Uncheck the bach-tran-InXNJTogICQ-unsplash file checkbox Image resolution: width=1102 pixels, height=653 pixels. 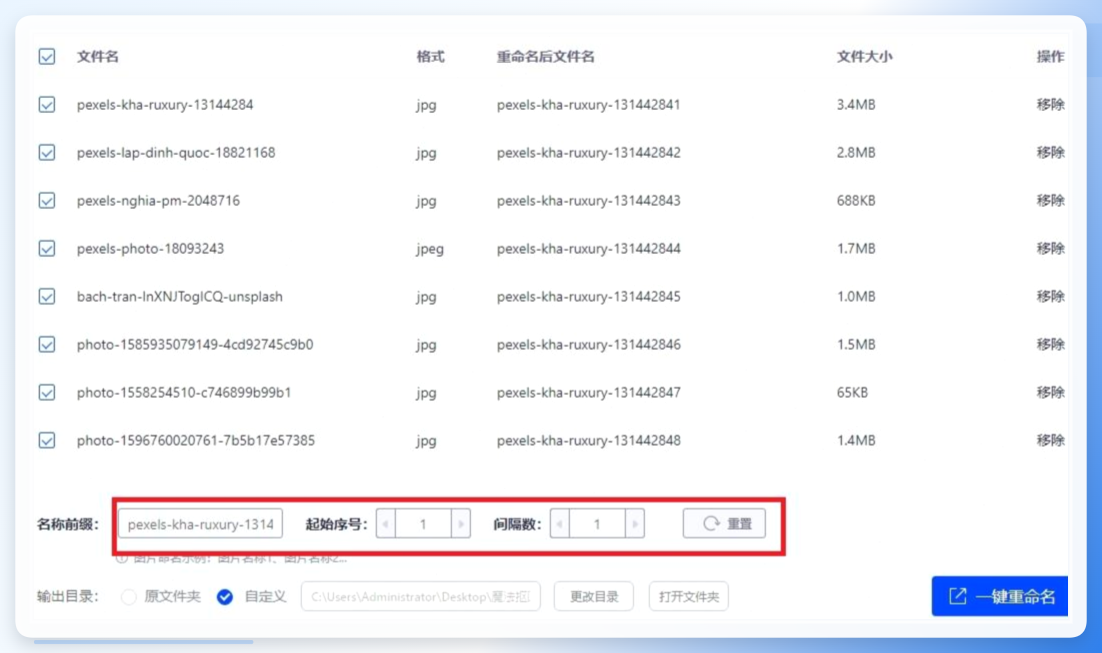[x=47, y=297]
